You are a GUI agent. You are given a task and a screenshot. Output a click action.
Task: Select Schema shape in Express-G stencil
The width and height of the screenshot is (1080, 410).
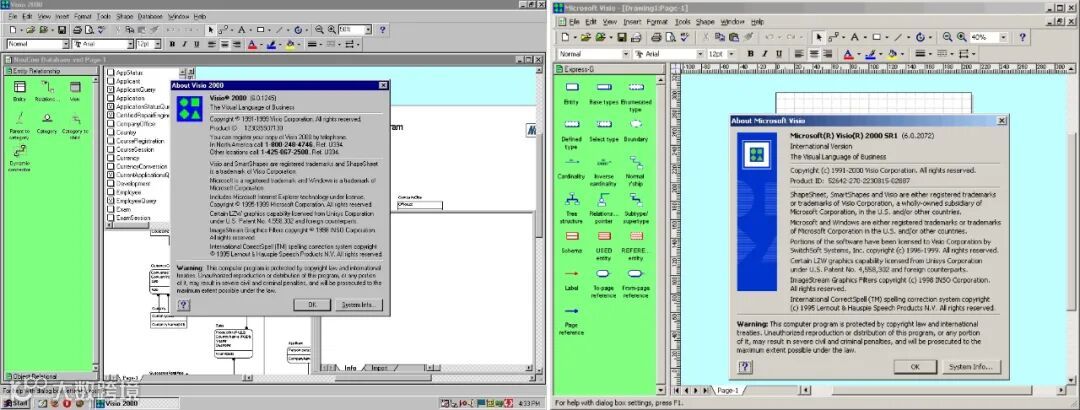pyautogui.click(x=571, y=240)
